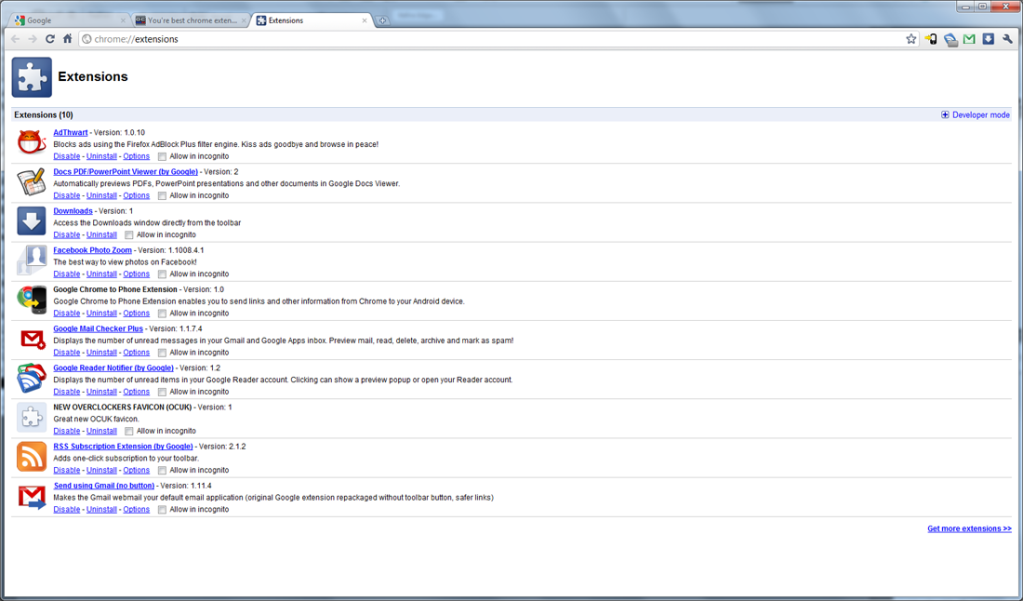Close the Extensions tab
Screen dimensions: 1023x601
[365, 20]
